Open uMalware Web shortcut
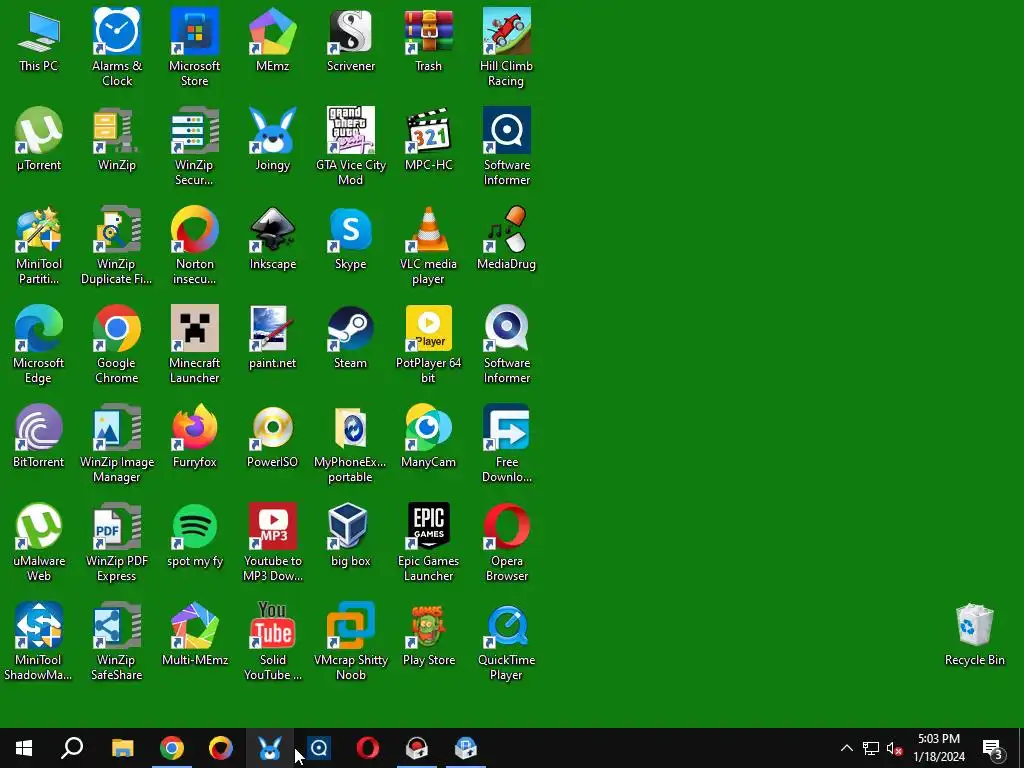 click(39, 542)
